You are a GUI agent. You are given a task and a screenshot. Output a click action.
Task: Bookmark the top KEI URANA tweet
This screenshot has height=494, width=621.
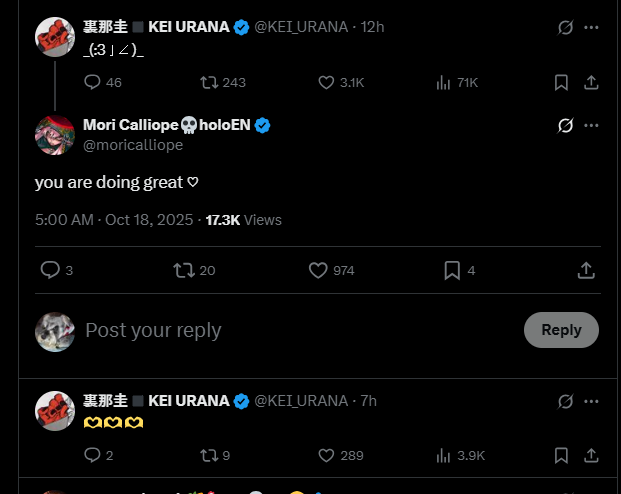coord(562,82)
